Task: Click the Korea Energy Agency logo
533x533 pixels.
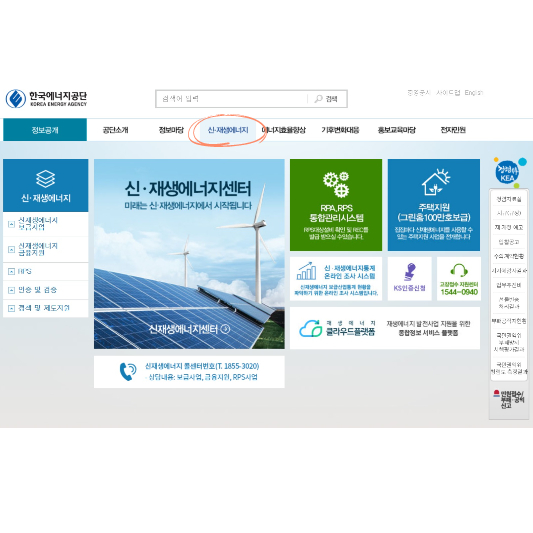Action: pos(46,99)
